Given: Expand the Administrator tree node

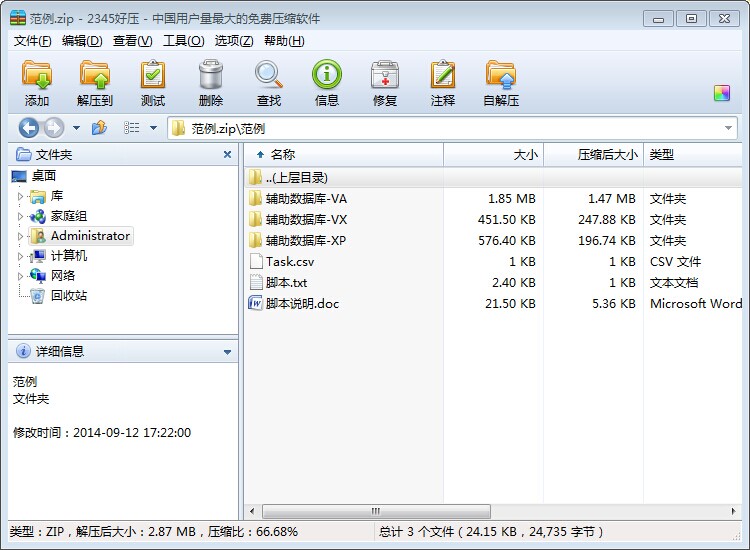Looking at the screenshot, I should click(20, 236).
